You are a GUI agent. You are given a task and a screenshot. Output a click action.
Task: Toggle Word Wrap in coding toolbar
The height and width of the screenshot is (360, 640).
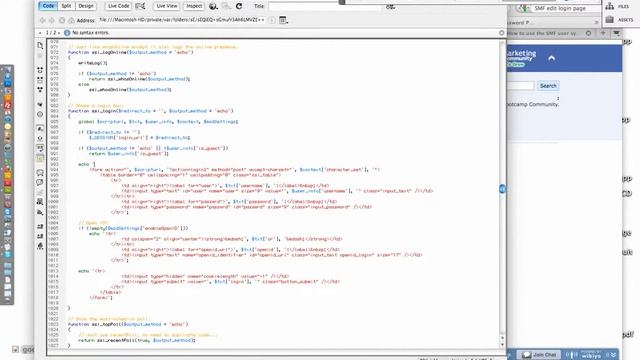[x=40, y=149]
